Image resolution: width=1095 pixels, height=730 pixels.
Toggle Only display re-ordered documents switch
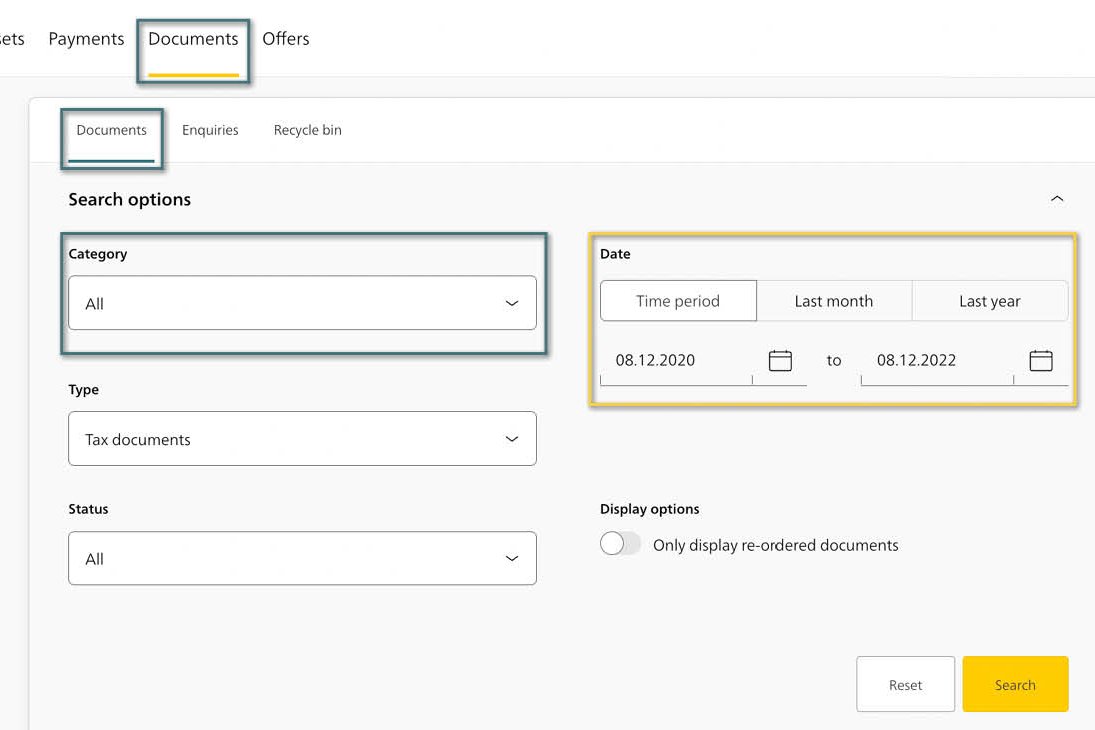coord(620,543)
